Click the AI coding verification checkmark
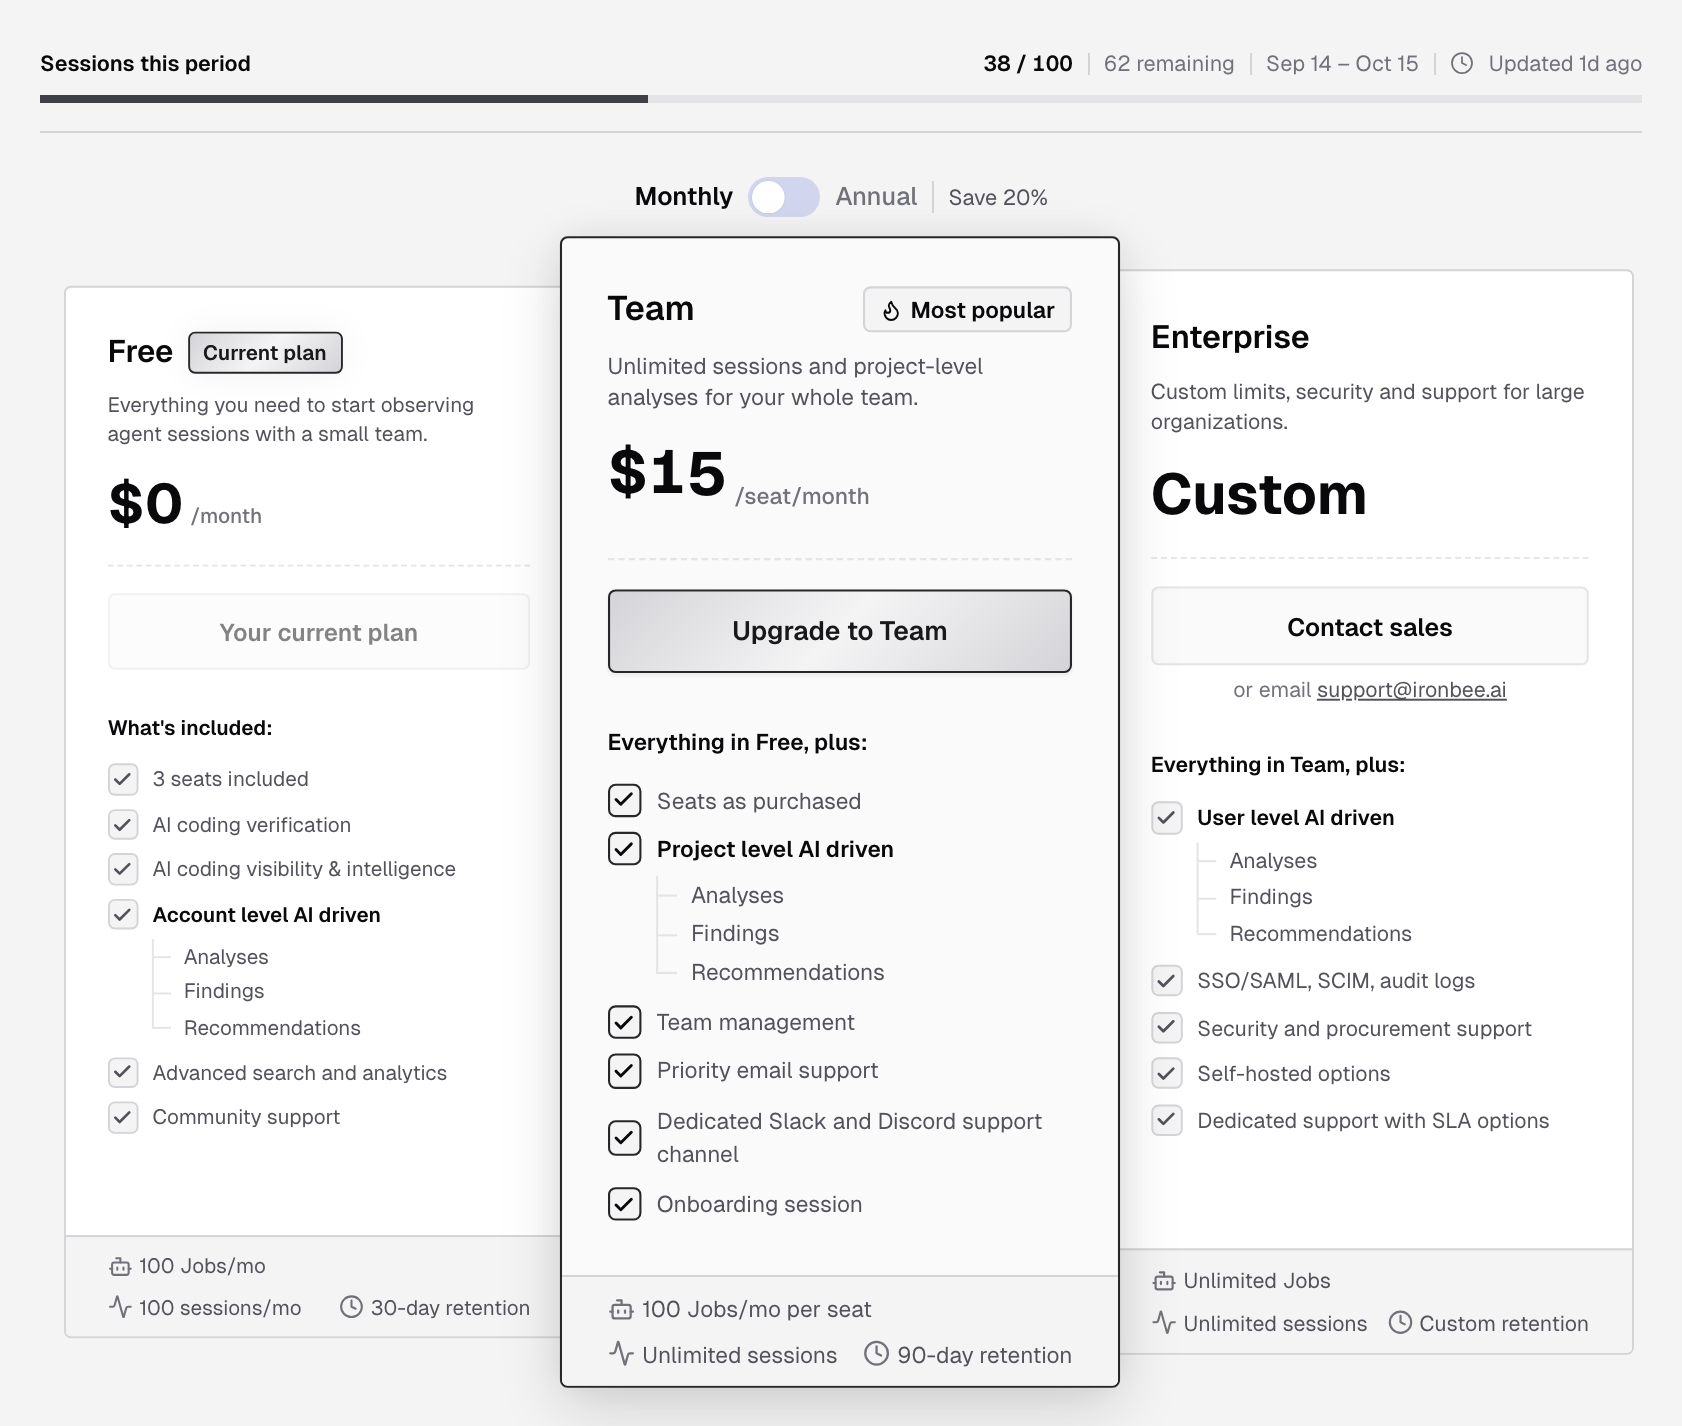The width and height of the screenshot is (1682, 1426). tap(123, 824)
